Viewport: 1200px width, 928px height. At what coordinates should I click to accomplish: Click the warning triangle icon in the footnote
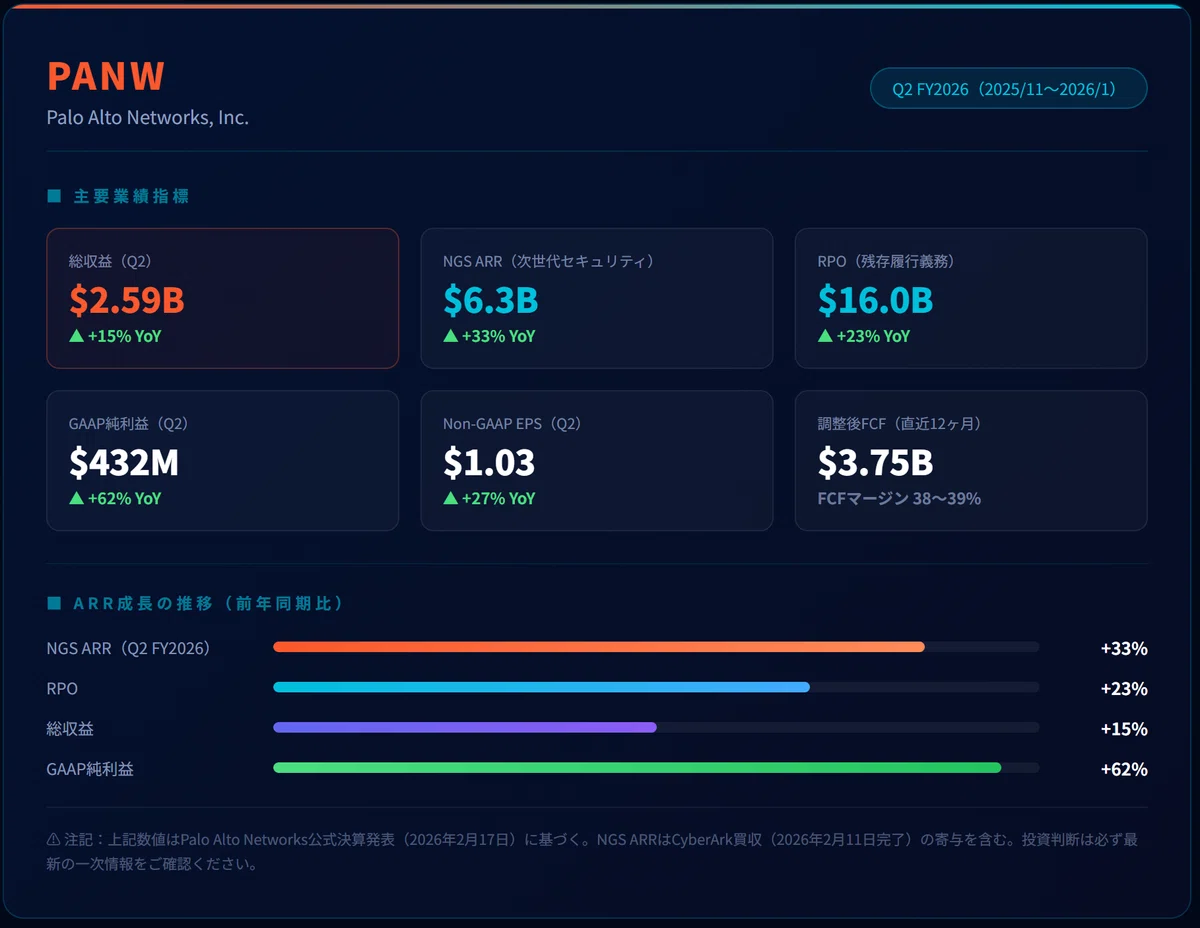(x=54, y=840)
